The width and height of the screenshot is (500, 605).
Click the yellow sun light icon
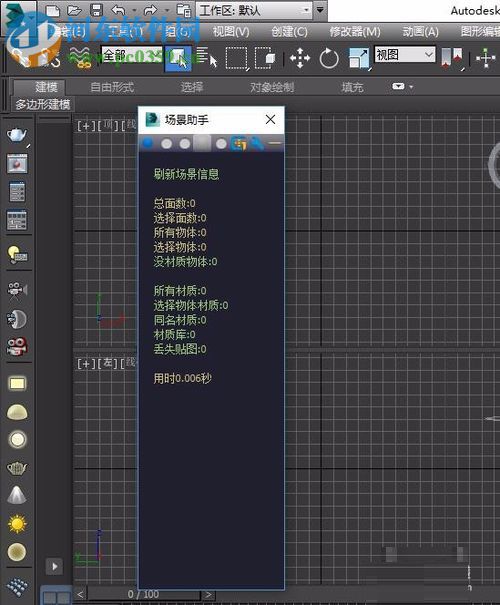tap(17, 524)
